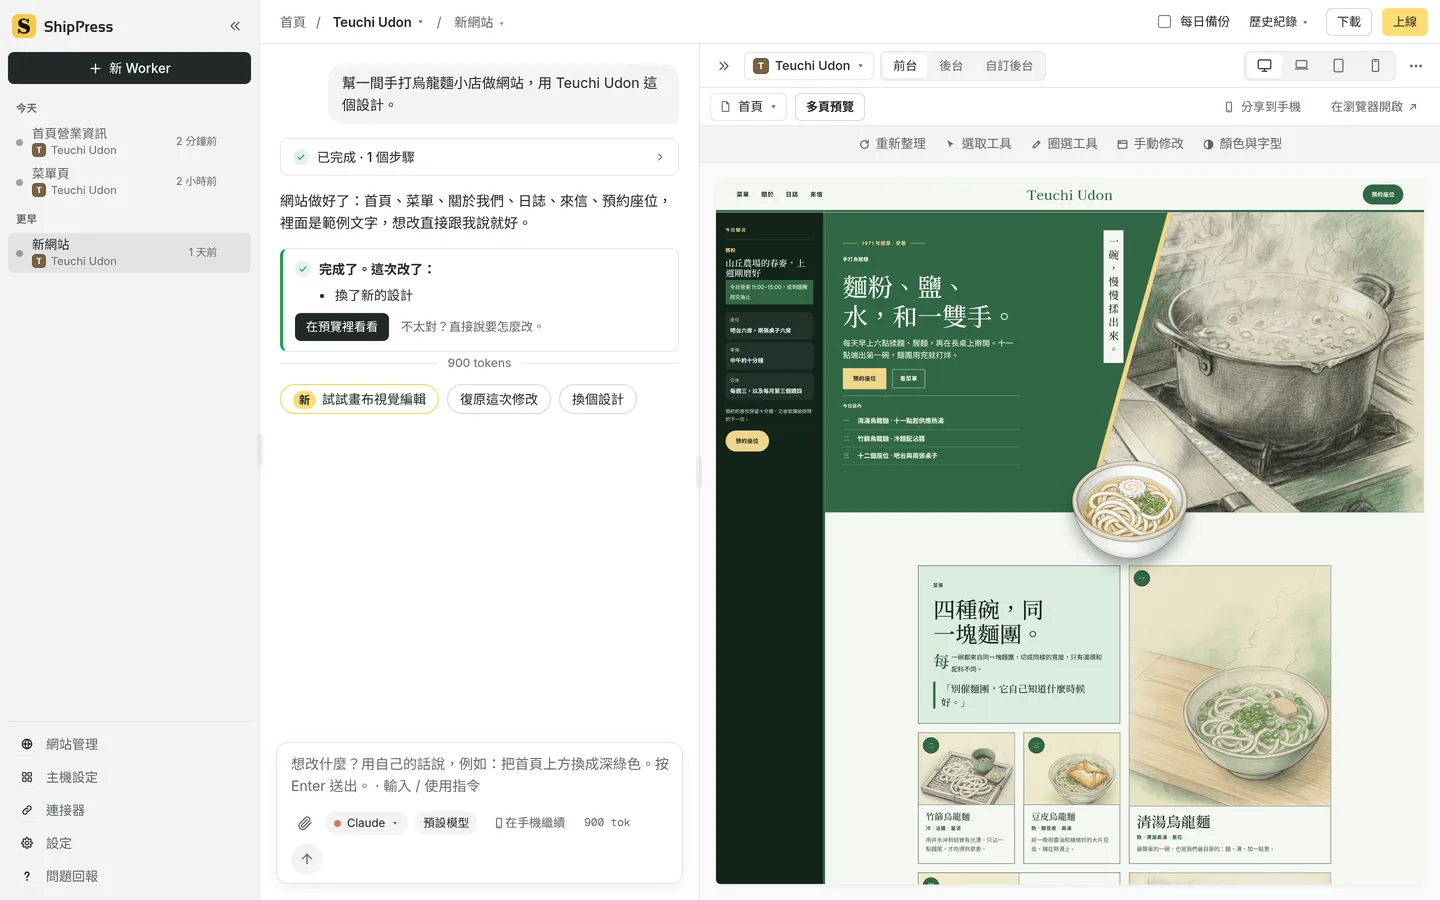1440x900 pixels.
Task: Open the 首頁 page selector dropdown
Action: click(x=748, y=107)
